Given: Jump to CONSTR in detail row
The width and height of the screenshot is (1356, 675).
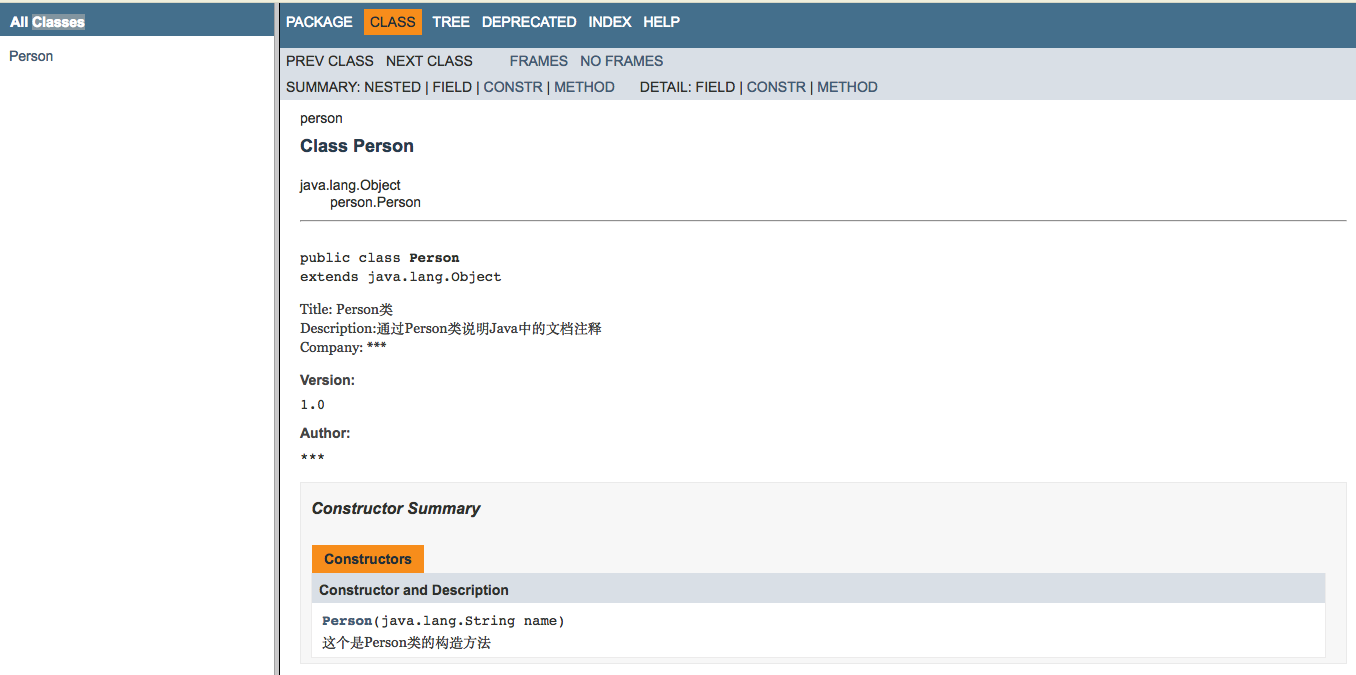Looking at the screenshot, I should click(x=776, y=87).
